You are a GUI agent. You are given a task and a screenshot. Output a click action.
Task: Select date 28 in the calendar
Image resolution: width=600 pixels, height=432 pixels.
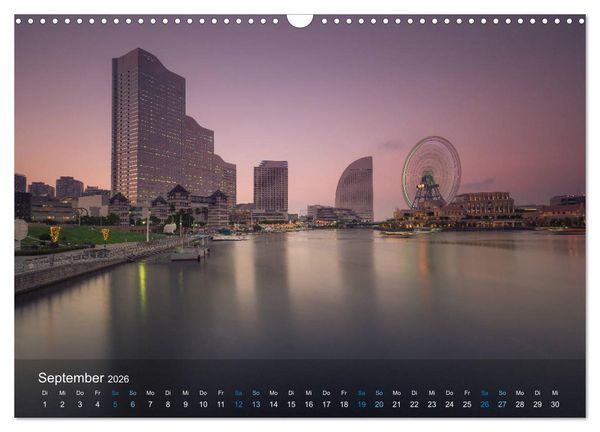[x=520, y=404]
